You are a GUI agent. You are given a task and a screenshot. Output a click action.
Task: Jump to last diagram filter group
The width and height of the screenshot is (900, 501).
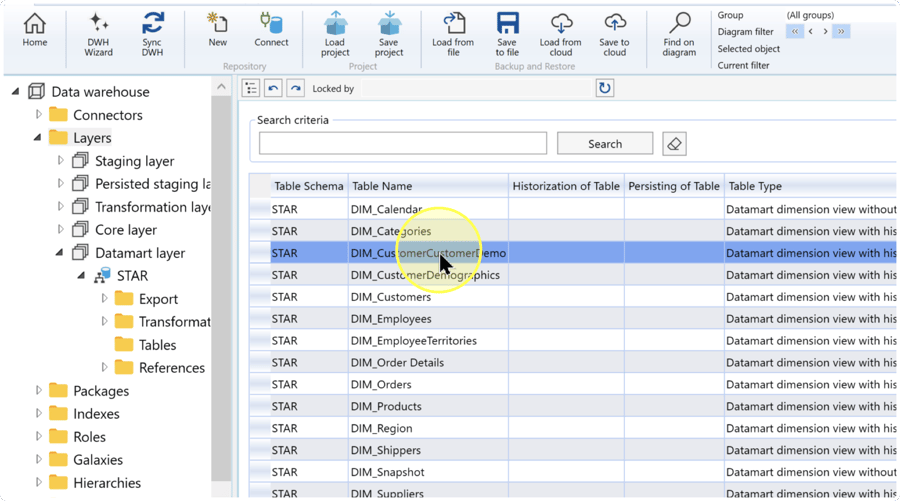841,32
